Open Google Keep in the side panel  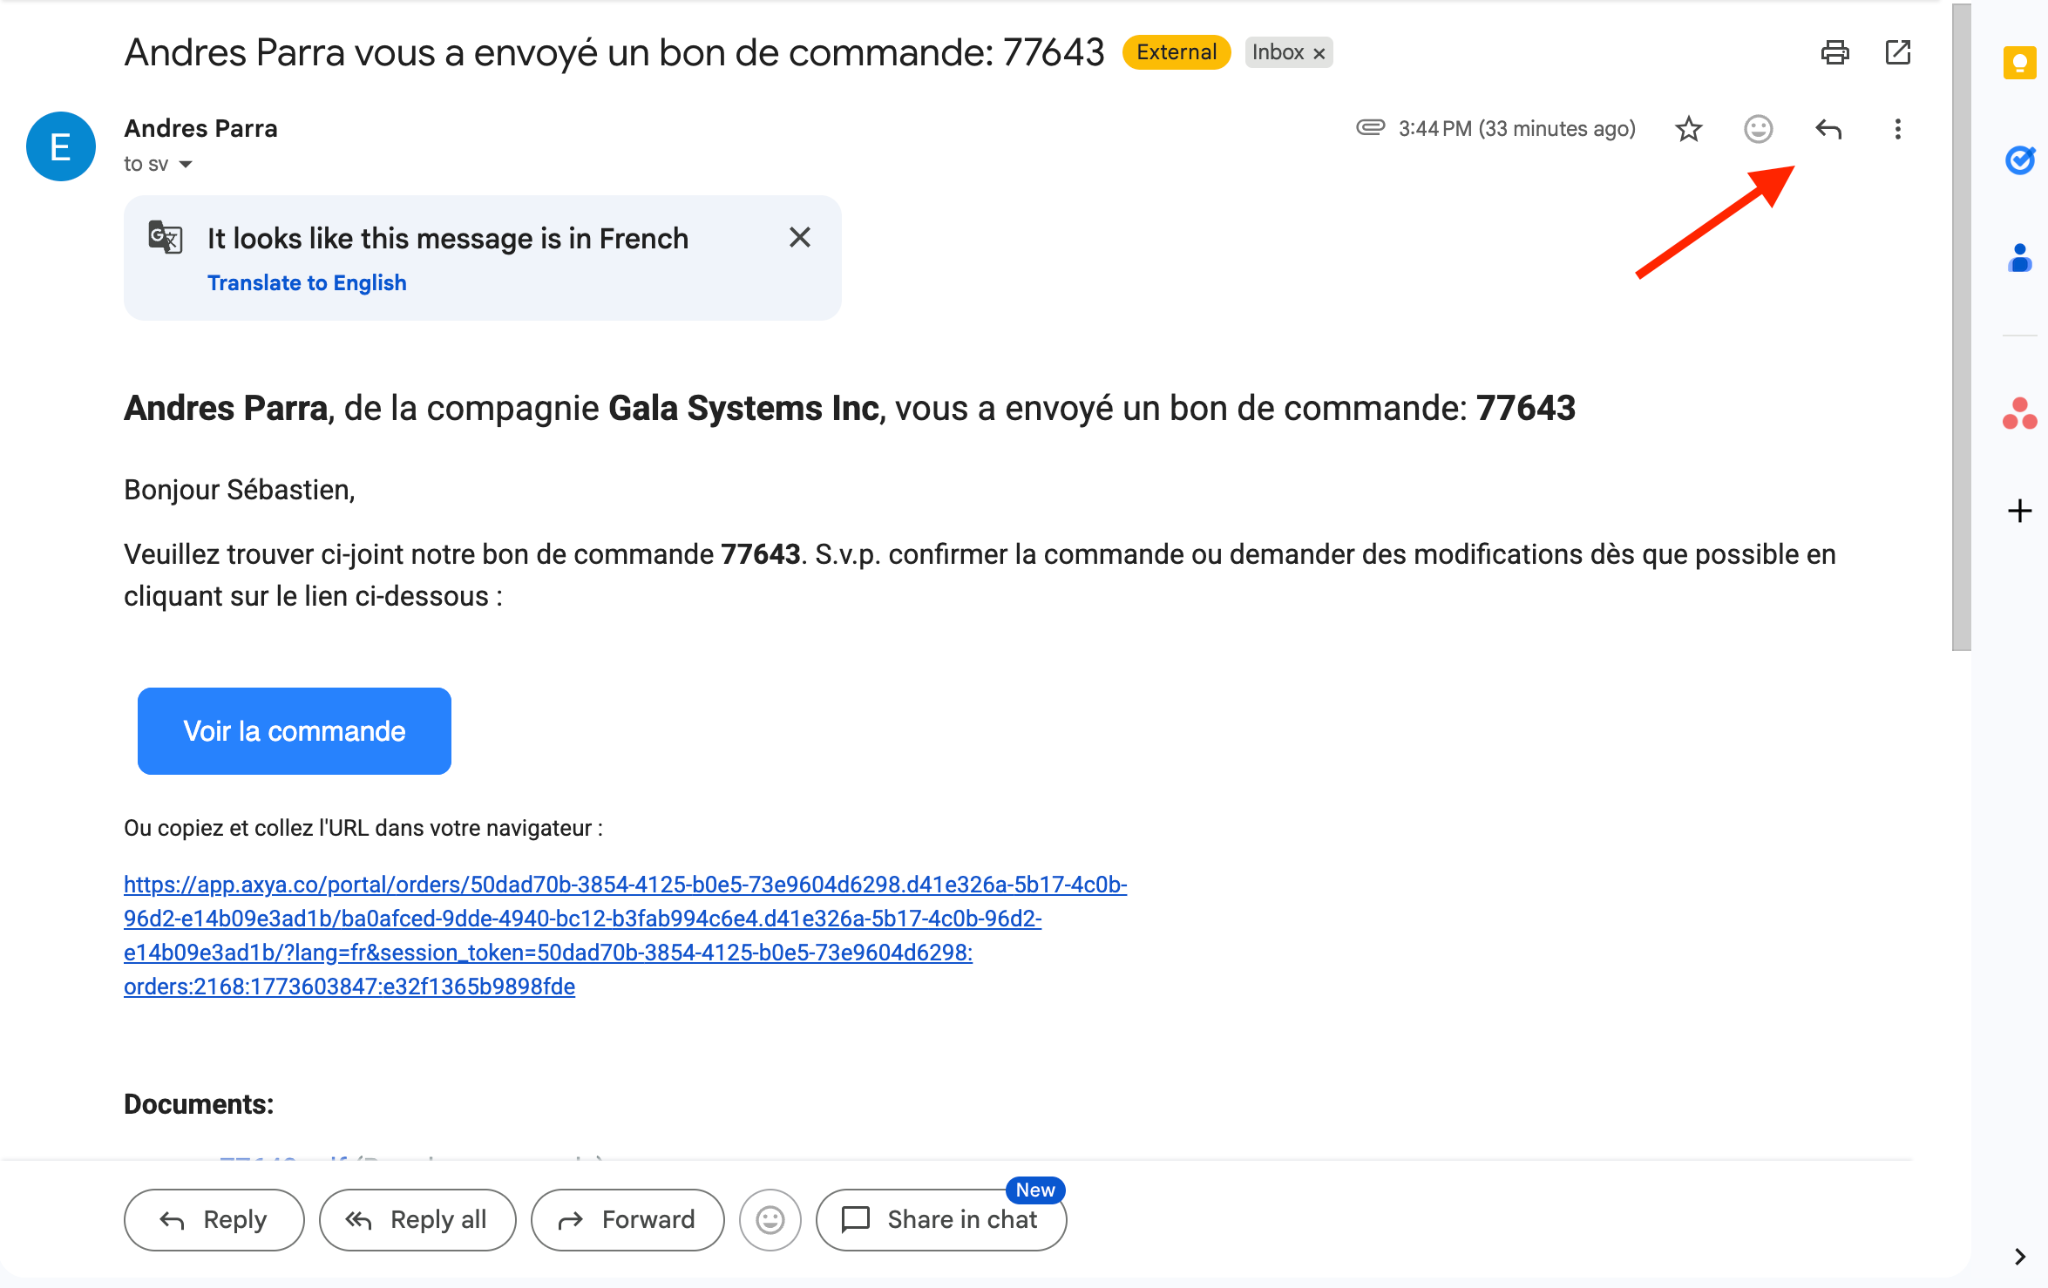click(x=2019, y=64)
